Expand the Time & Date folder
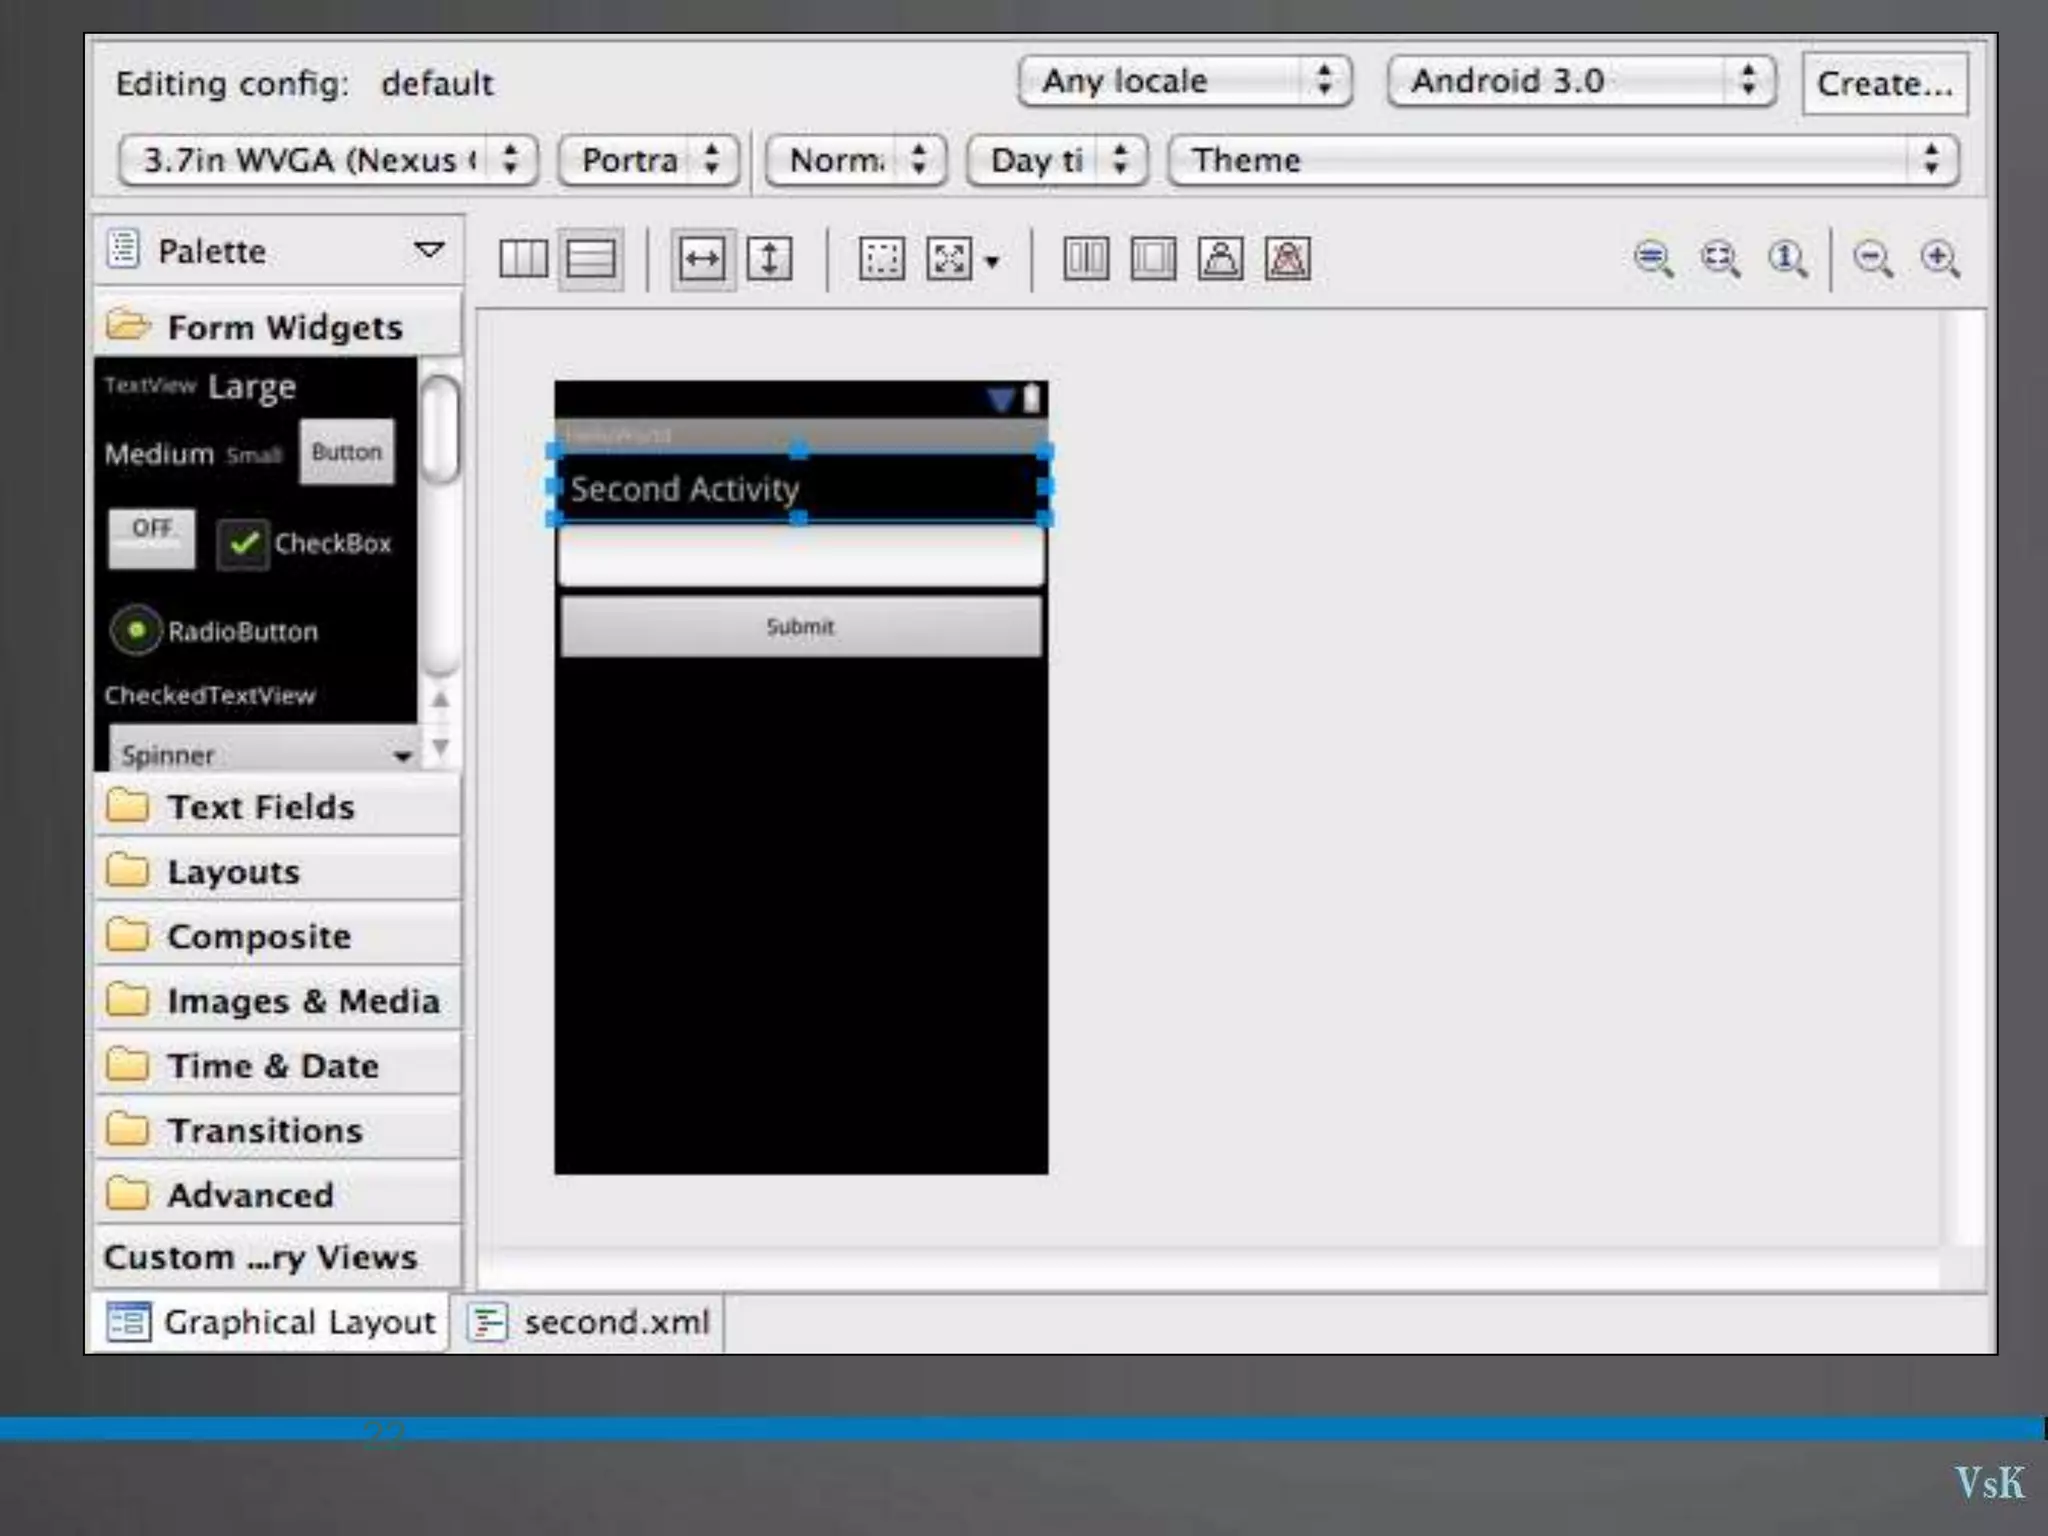 click(x=278, y=1065)
